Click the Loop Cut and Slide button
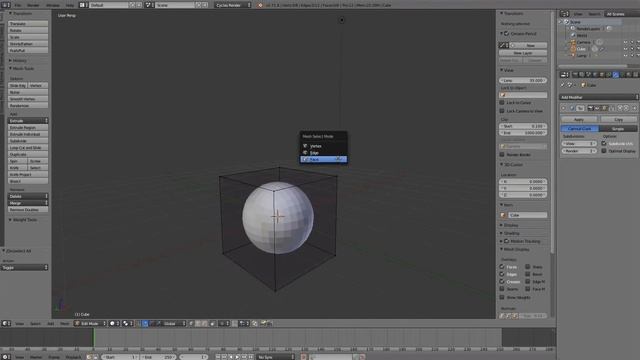Viewport: 640px width, 360px height. pyautogui.click(x=28, y=147)
